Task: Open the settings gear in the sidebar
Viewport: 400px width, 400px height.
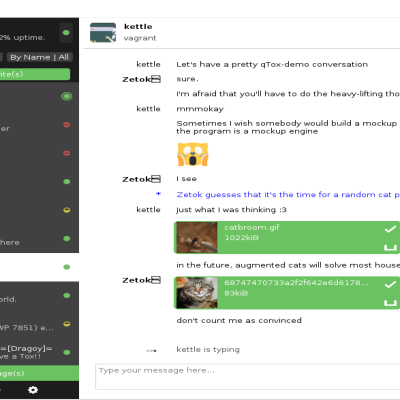Action: click(33, 390)
